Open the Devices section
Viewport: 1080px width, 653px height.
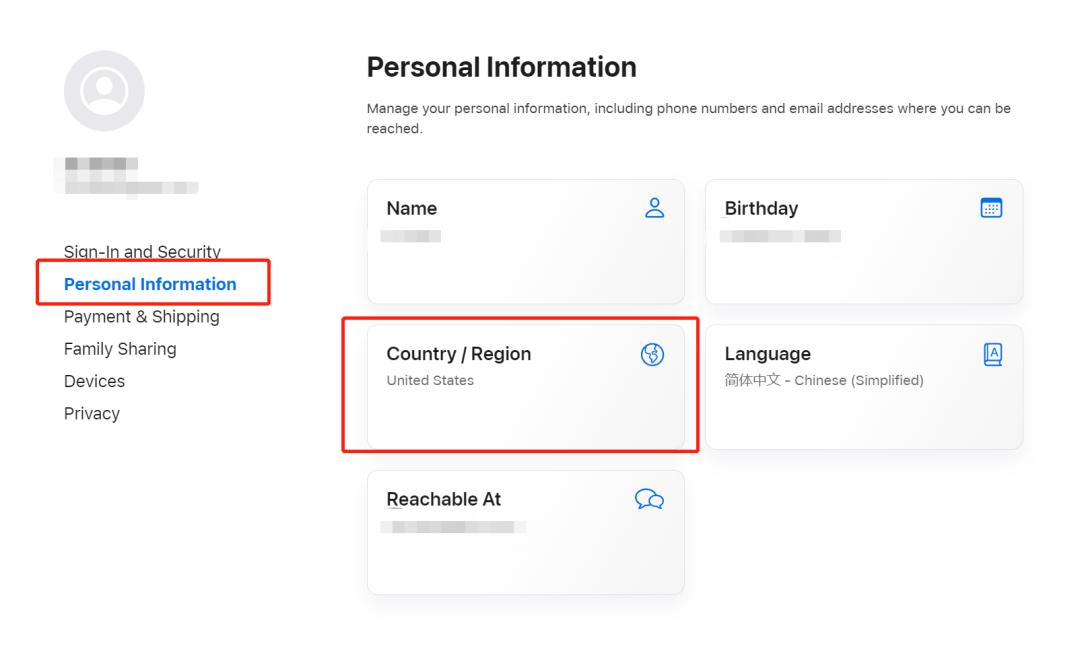94,381
